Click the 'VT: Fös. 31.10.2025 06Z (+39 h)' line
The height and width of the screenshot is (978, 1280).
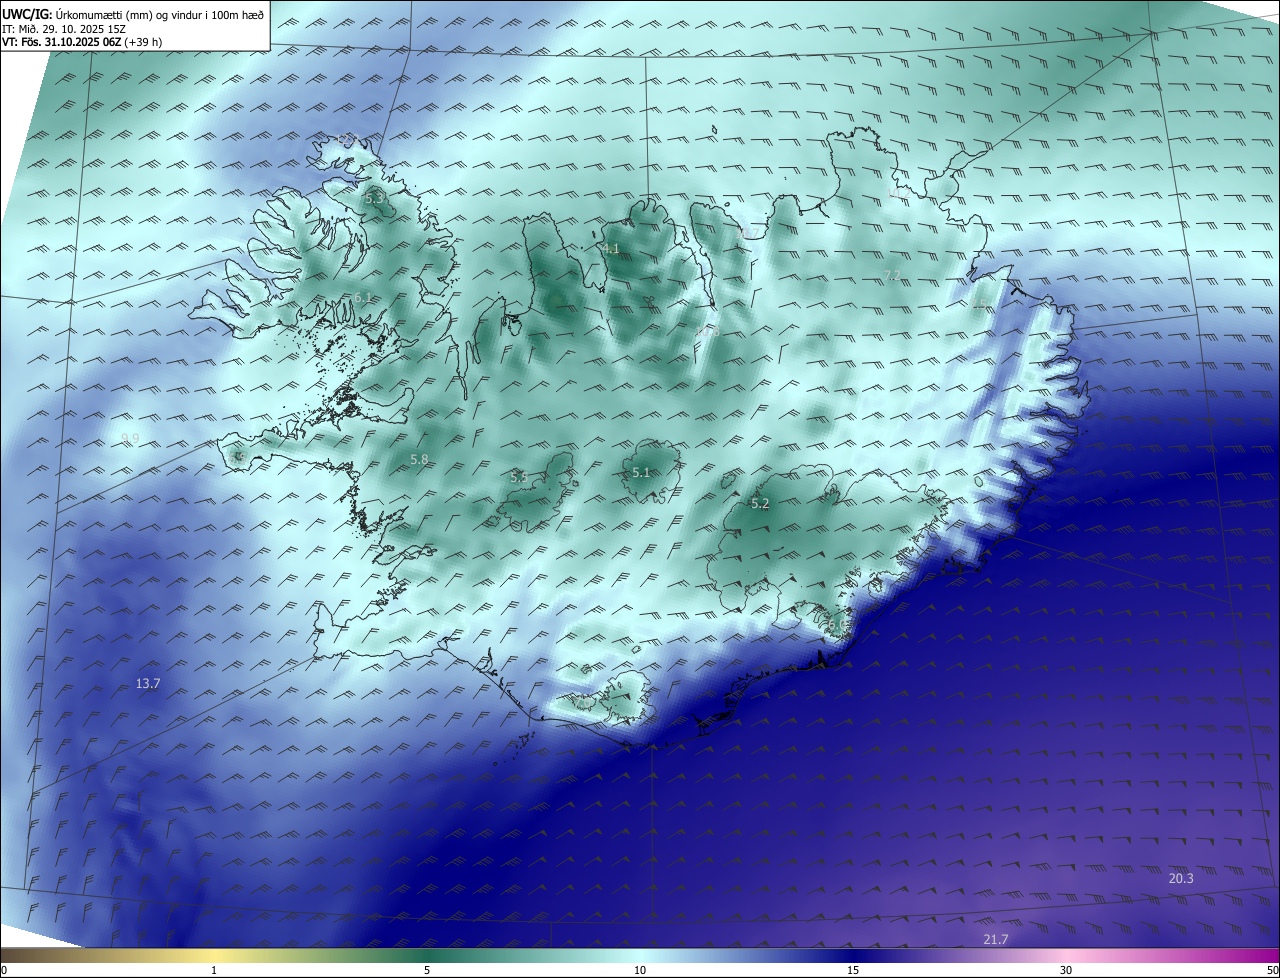click(x=82, y=42)
